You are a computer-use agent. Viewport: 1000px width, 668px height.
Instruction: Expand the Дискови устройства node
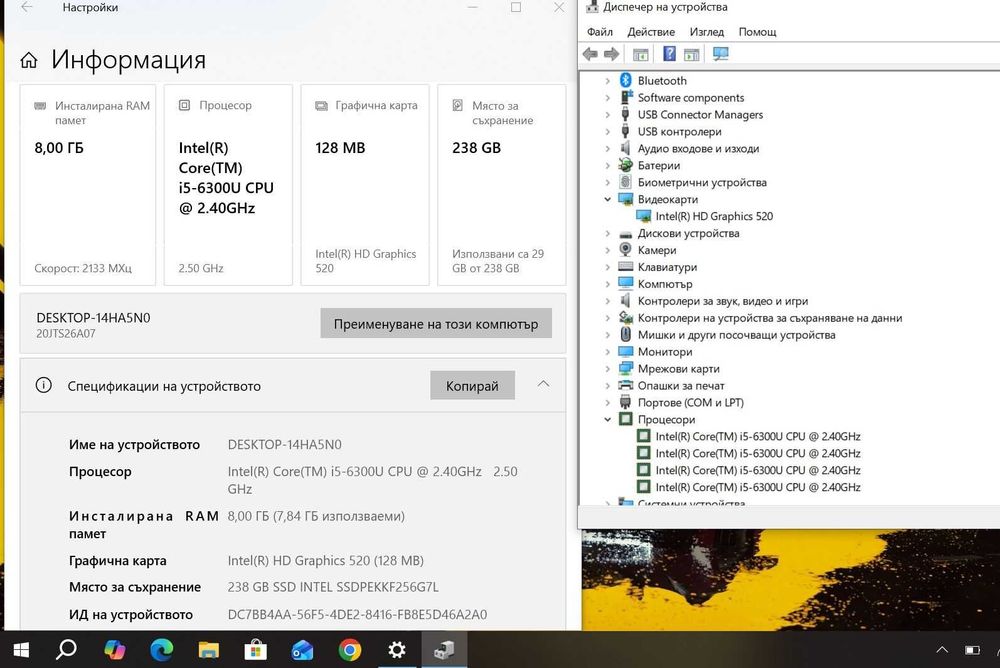(608, 234)
